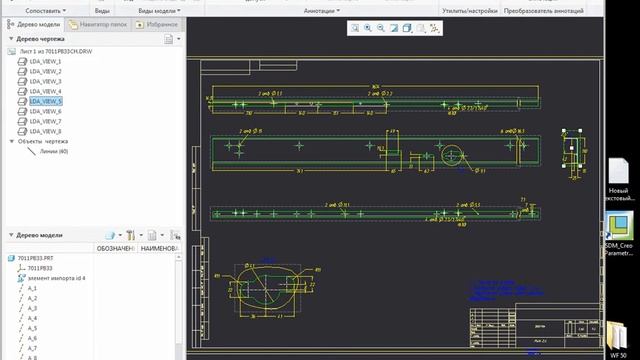640x360 pixels.
Task: Switch to the Навигатор папок tab
Action: click(x=98, y=24)
